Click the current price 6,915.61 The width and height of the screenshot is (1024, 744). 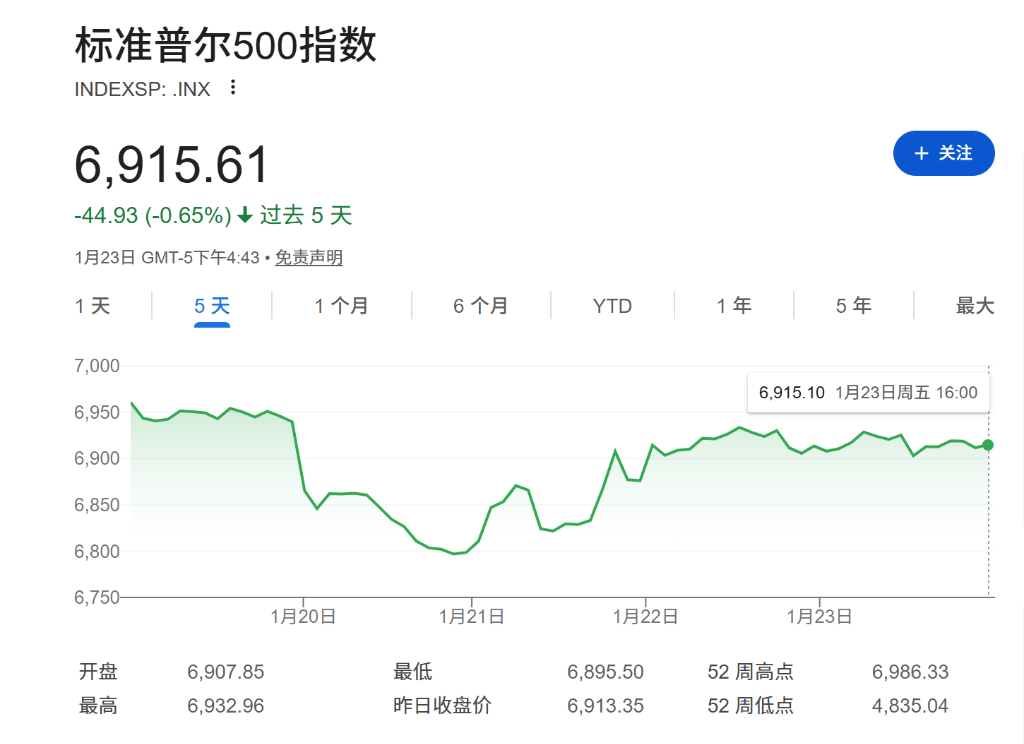pos(172,166)
